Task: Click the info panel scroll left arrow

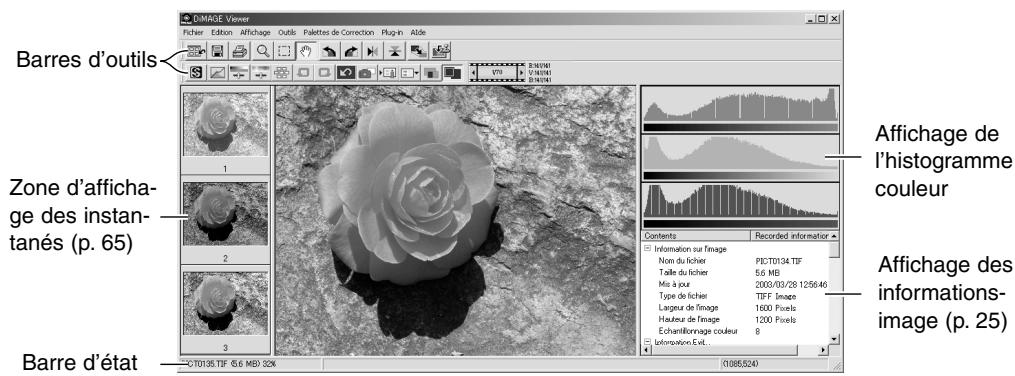Action: [x=646, y=350]
